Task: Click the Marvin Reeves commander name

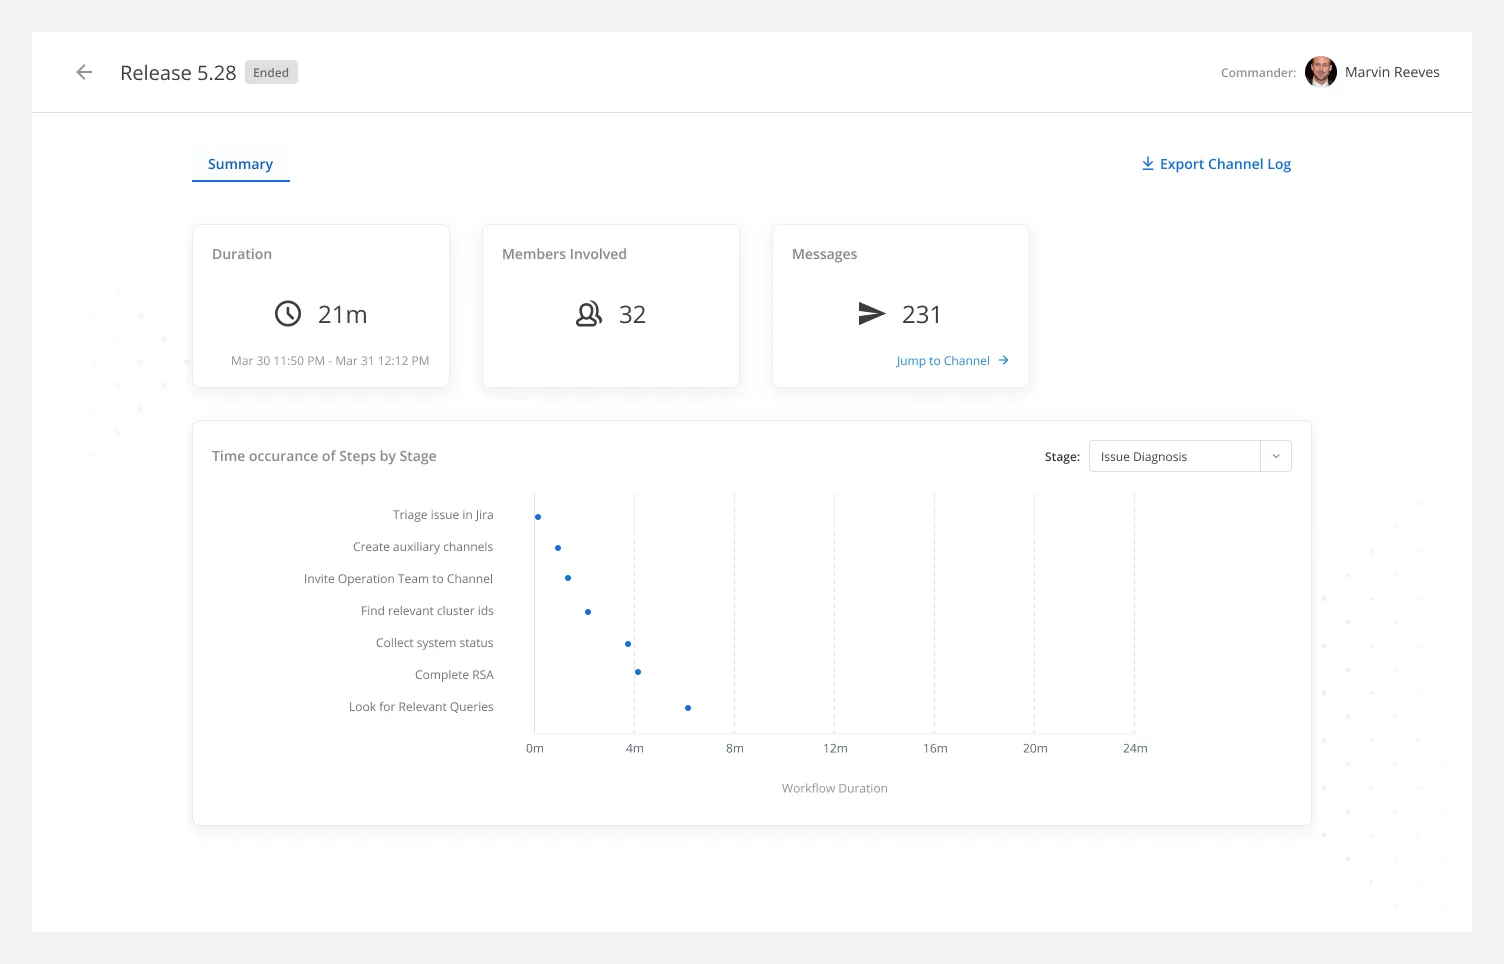Action: tap(1392, 72)
